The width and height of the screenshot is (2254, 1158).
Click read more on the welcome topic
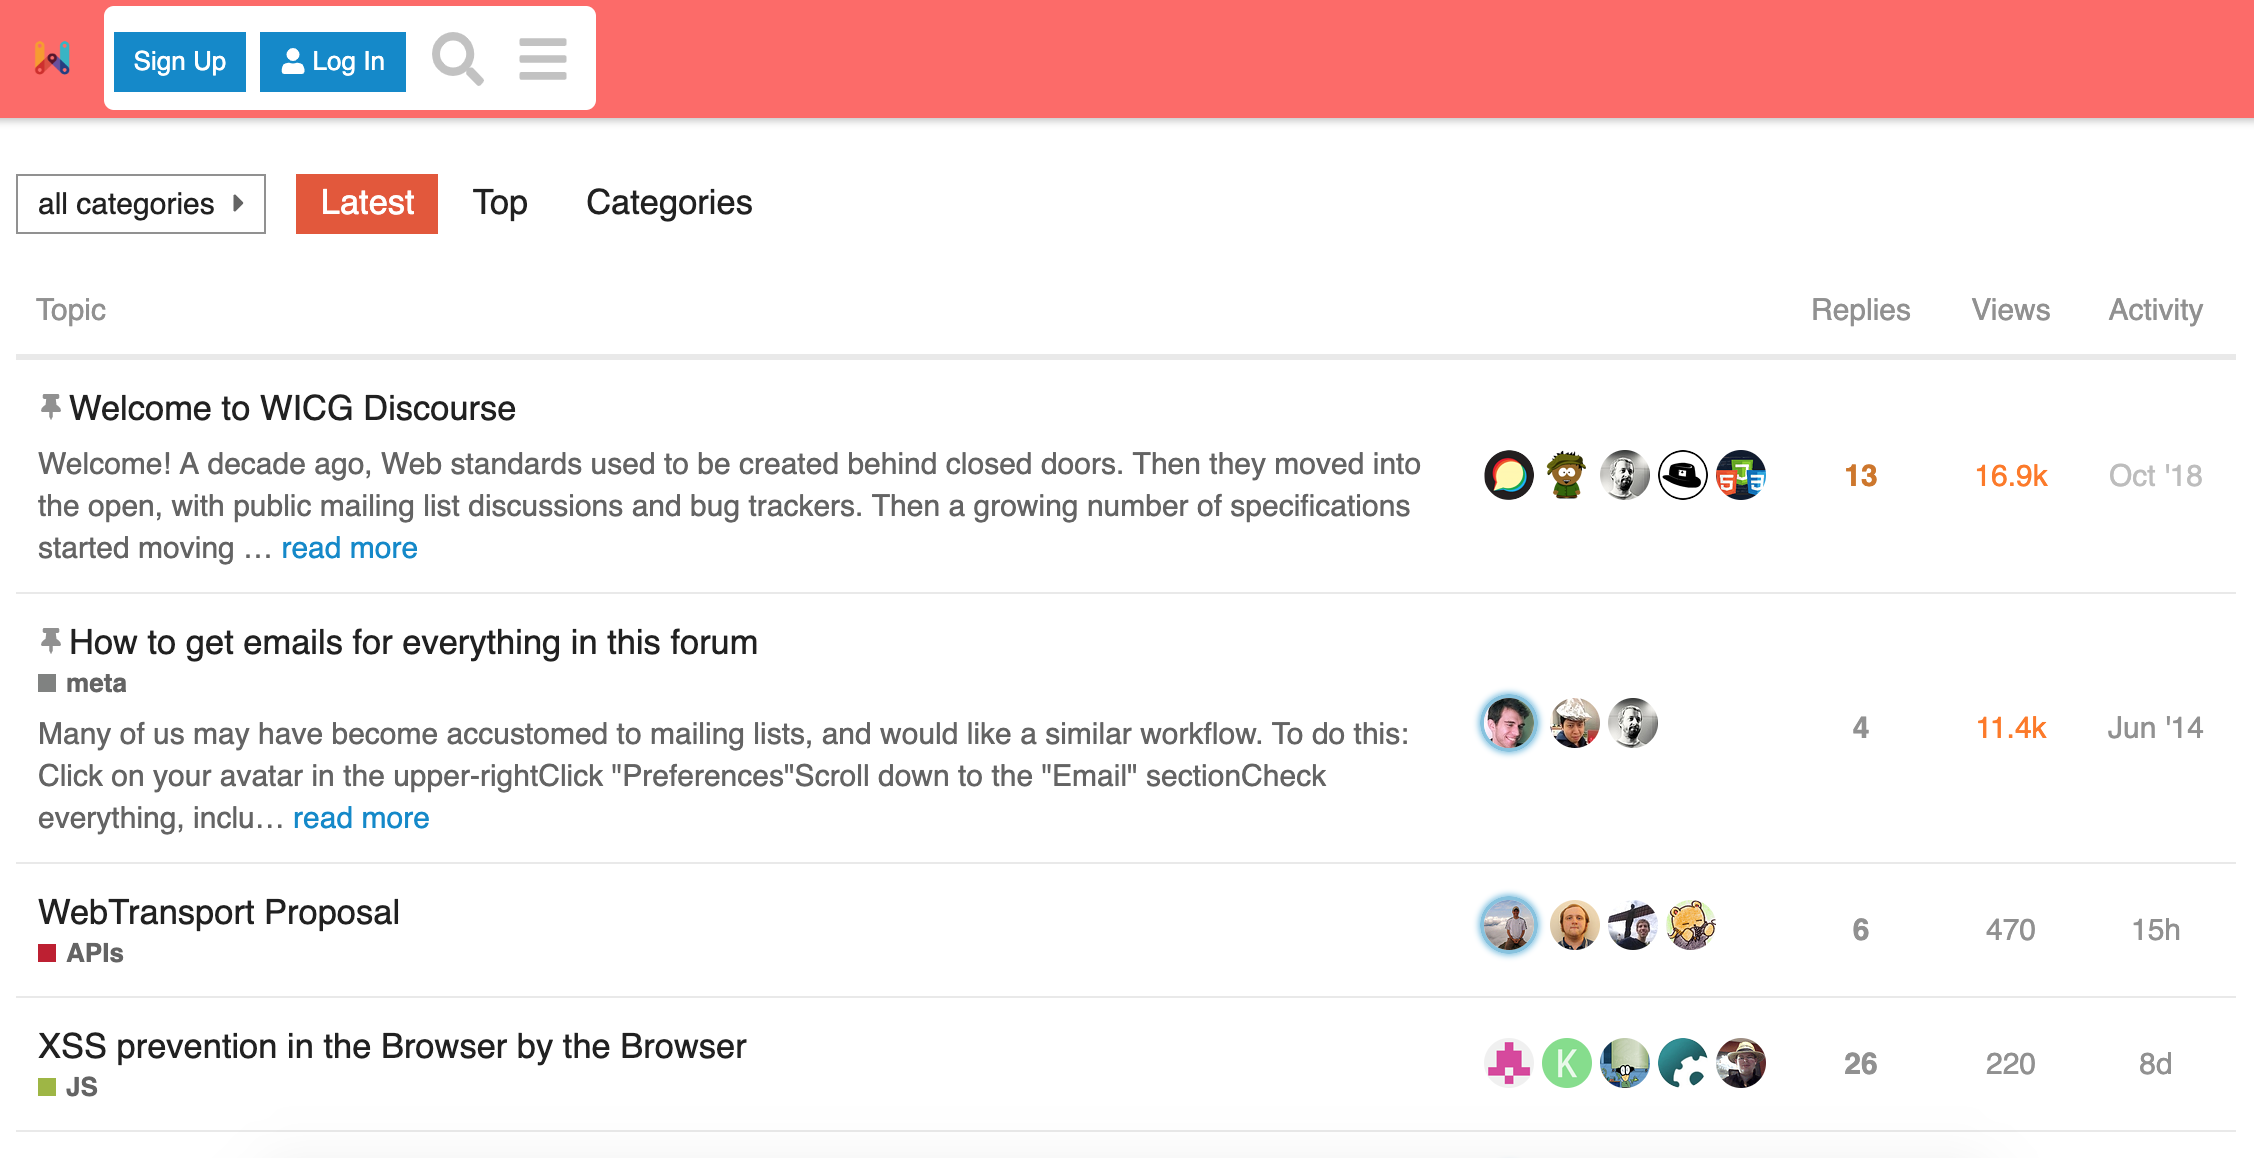[349, 547]
